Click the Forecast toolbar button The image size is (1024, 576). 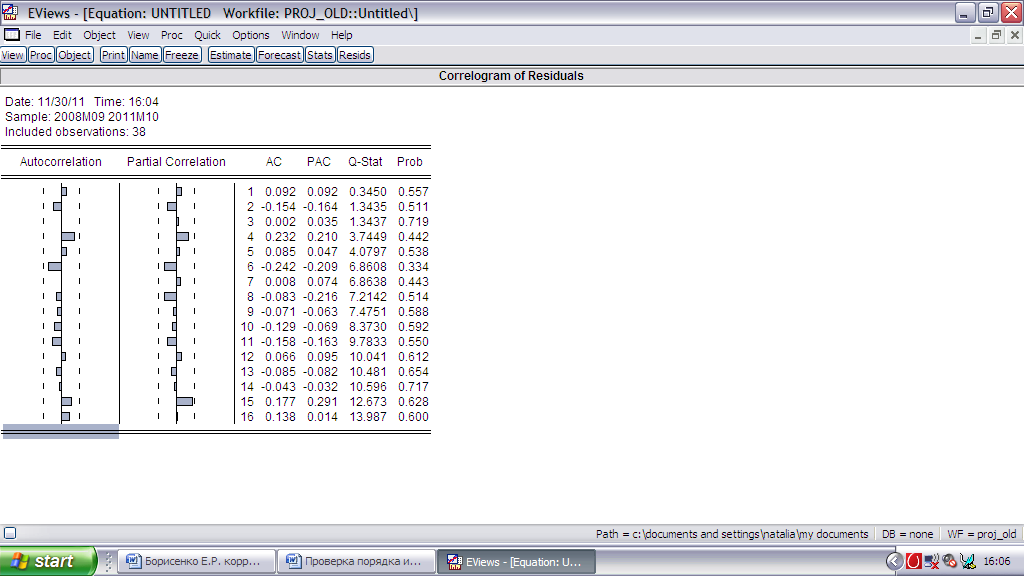point(279,55)
